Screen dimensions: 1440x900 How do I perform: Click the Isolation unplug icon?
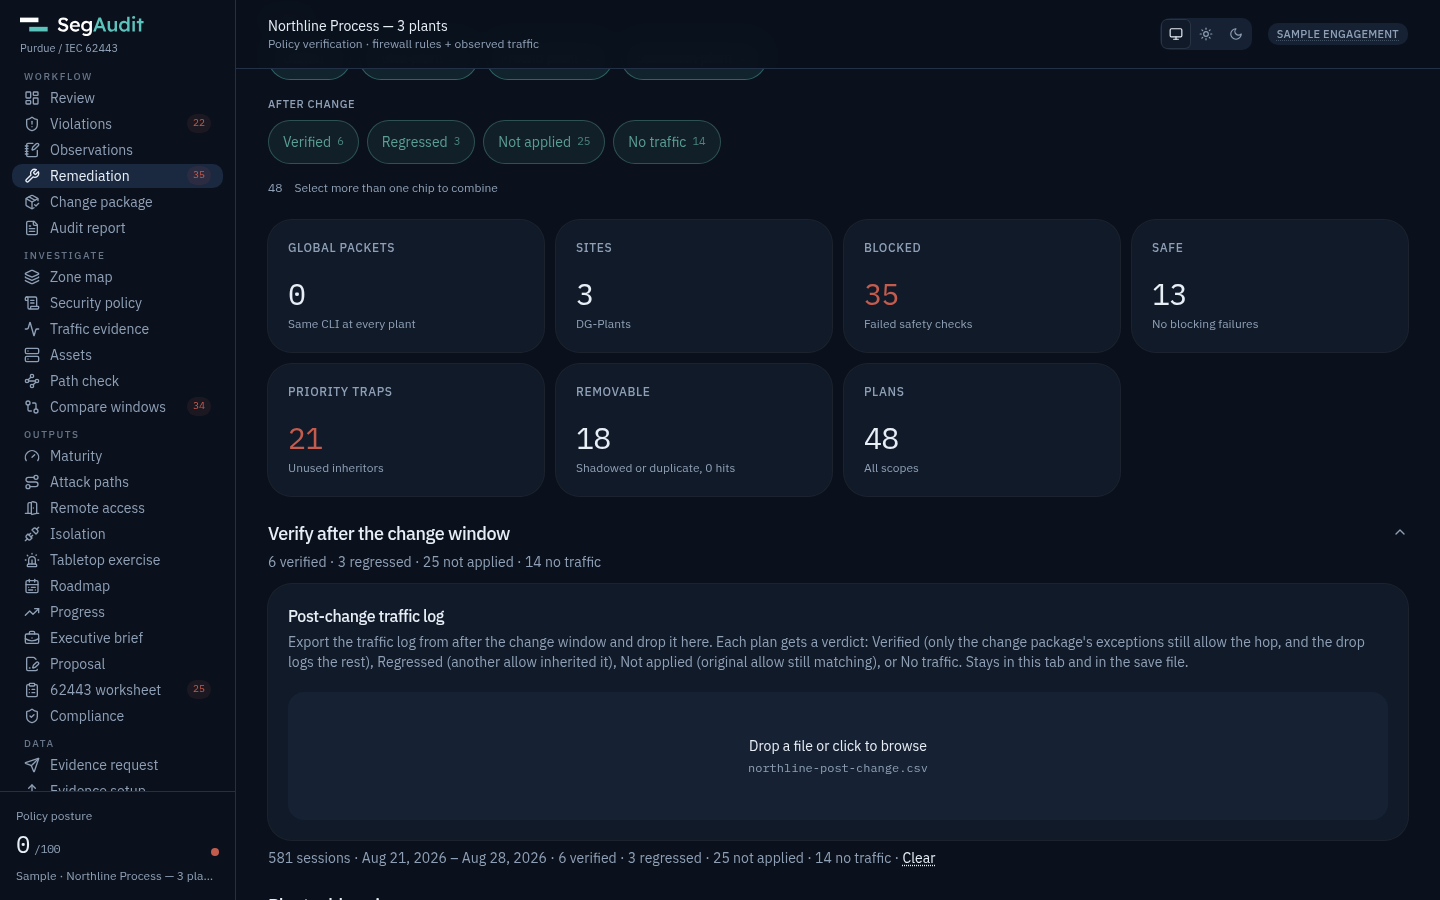pyautogui.click(x=32, y=534)
